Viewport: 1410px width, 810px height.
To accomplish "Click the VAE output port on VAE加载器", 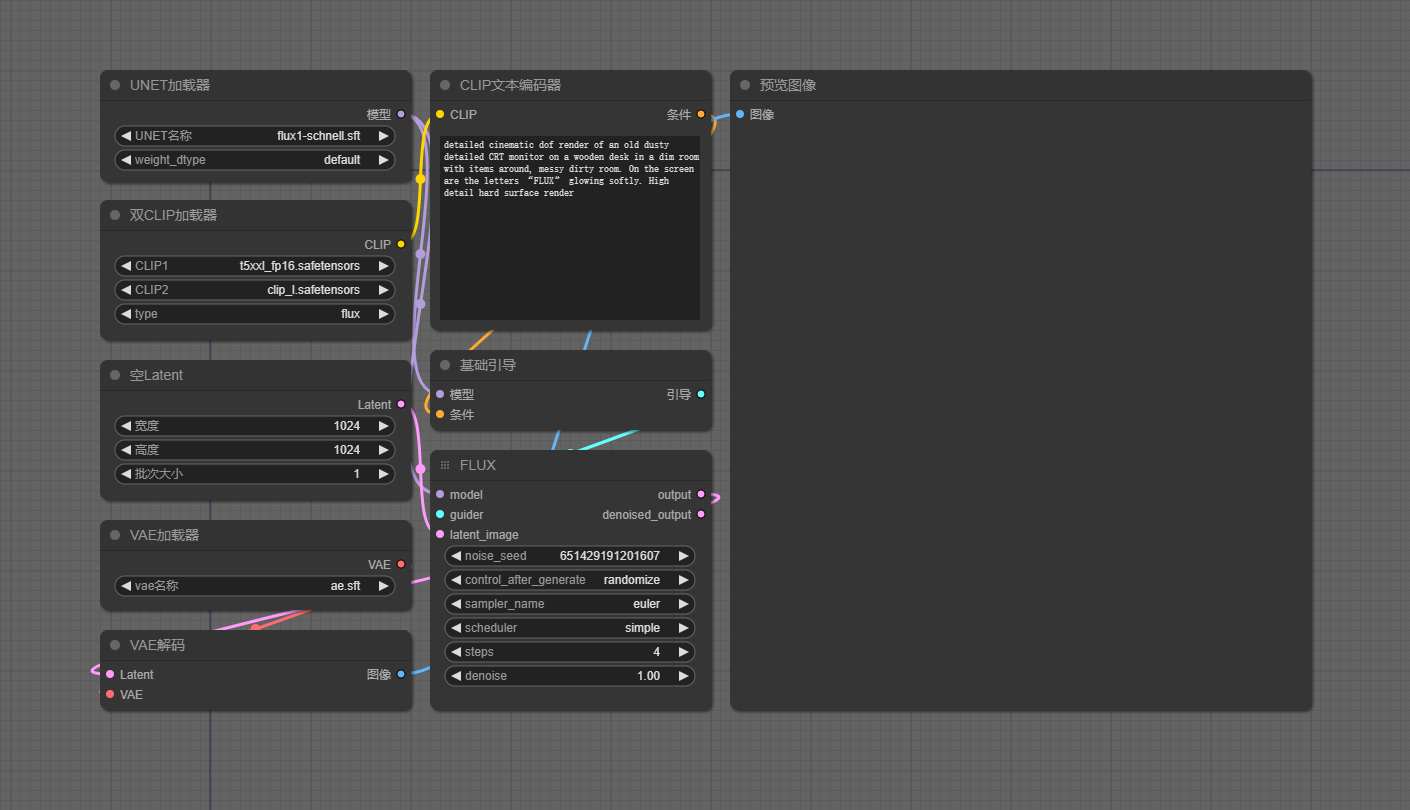I will coord(401,564).
